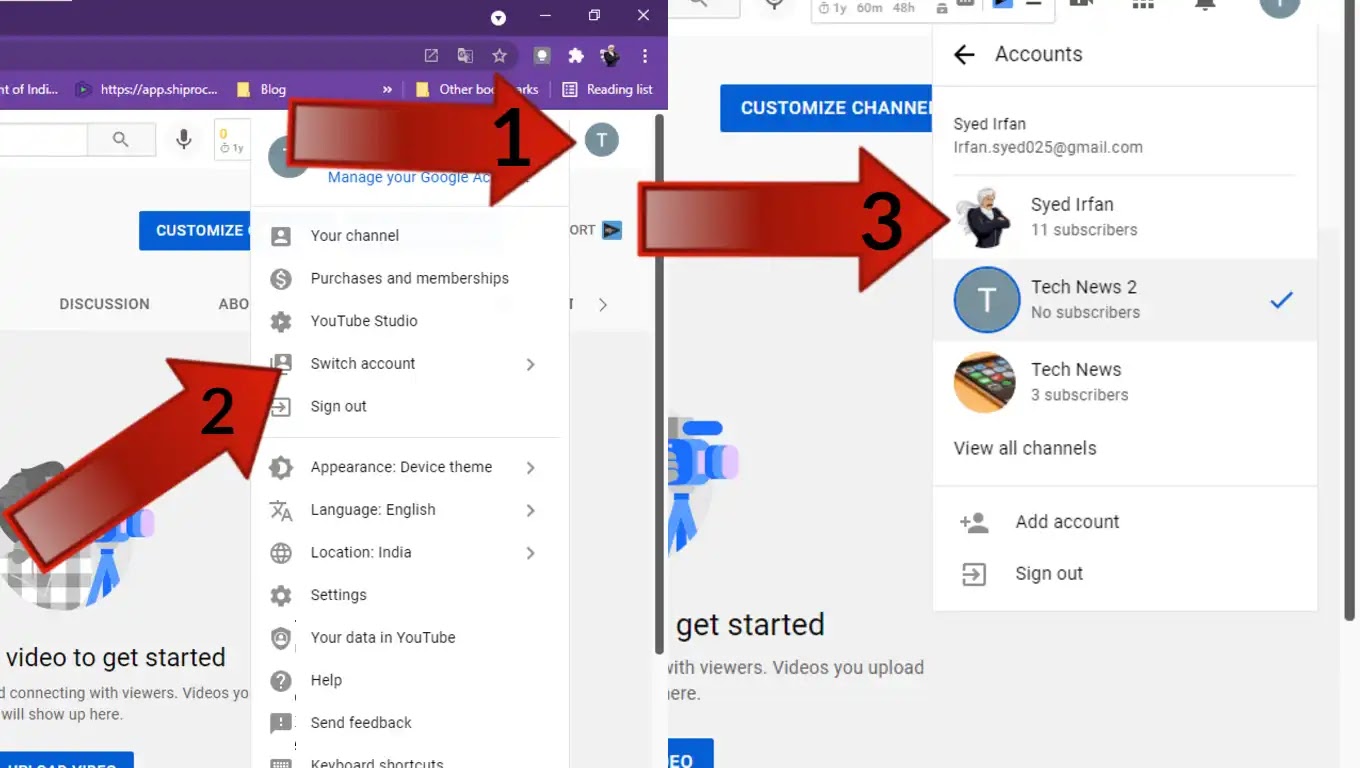Open YouTube Studio from the menu
The image size is (1360, 768).
point(410,321)
